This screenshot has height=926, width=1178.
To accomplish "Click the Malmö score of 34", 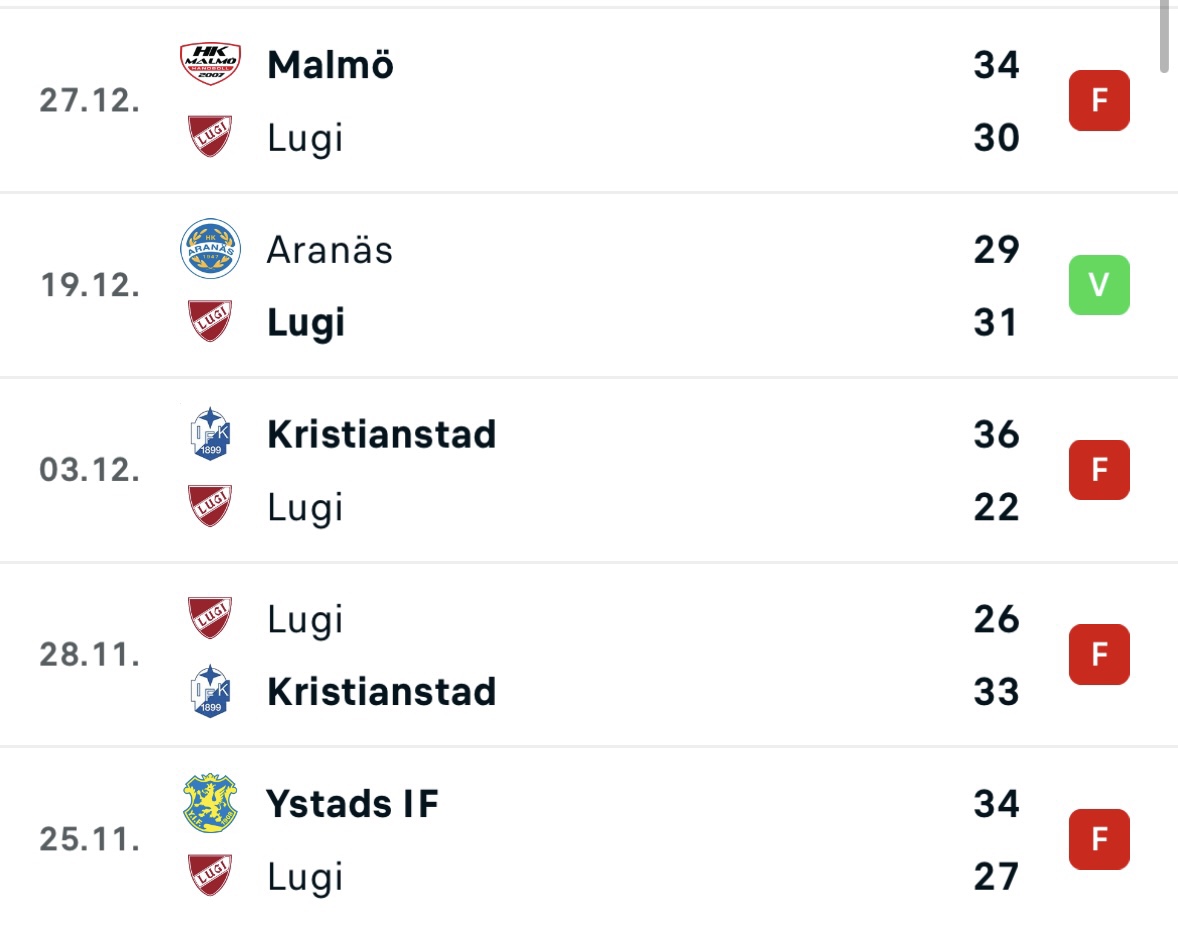I will 996,65.
